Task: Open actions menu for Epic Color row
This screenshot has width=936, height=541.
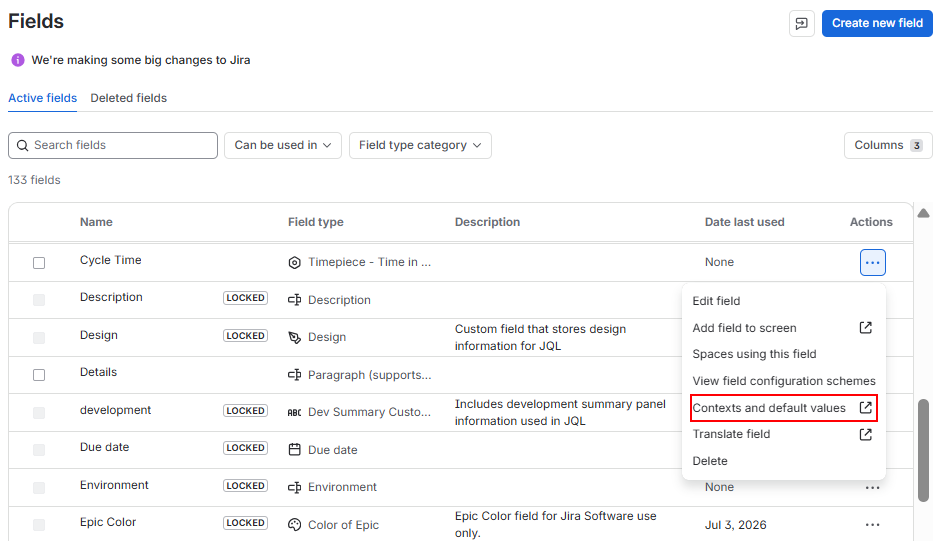Action: coord(872,525)
